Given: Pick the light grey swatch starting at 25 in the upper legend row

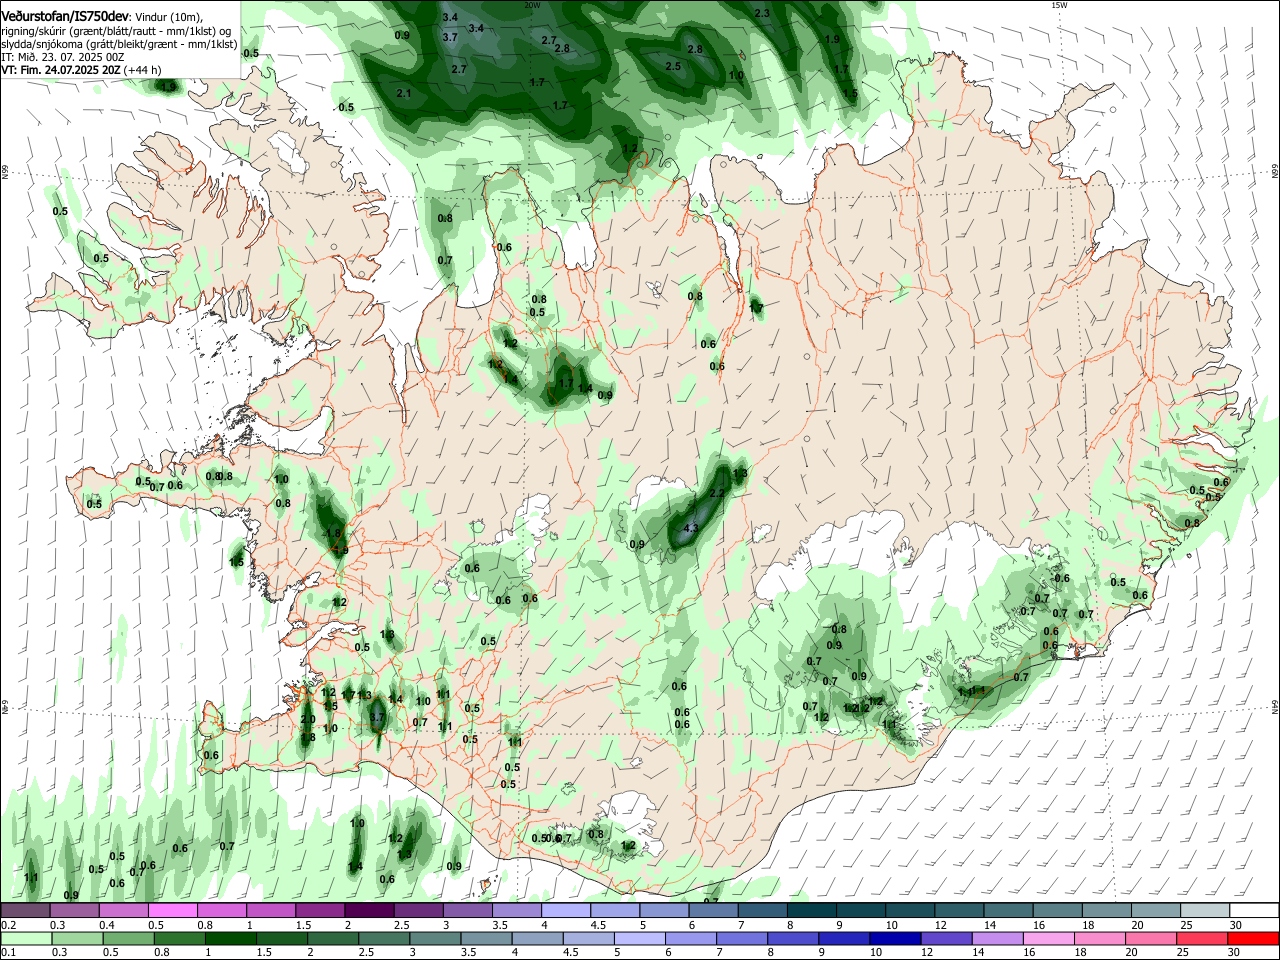Looking at the screenshot, I should (x=1205, y=911).
